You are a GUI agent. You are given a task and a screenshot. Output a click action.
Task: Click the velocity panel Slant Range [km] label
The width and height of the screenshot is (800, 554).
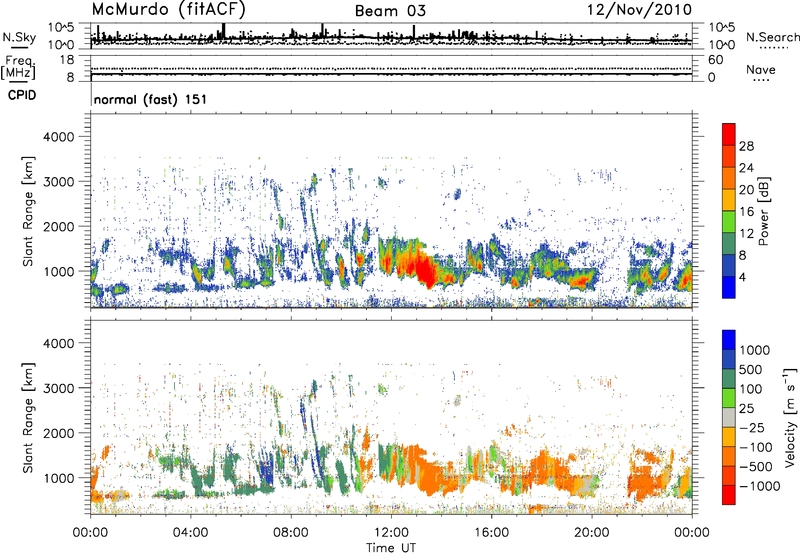28,417
